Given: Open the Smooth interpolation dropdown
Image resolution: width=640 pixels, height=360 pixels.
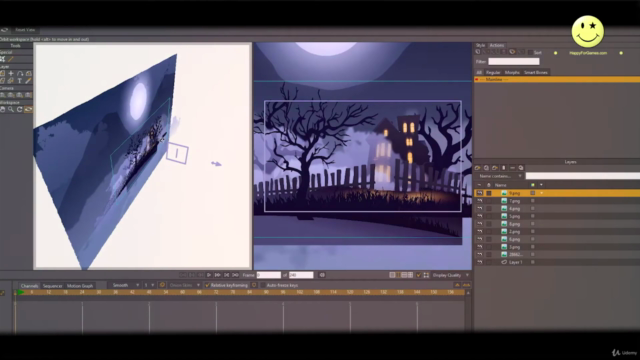Looking at the screenshot, I should tap(124, 285).
